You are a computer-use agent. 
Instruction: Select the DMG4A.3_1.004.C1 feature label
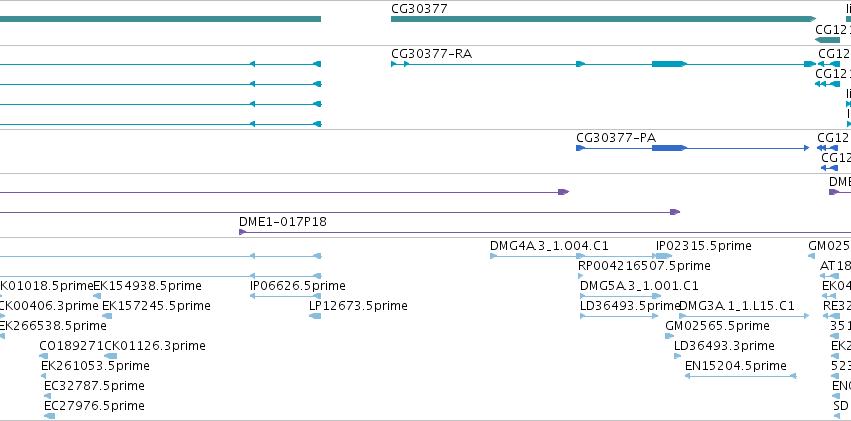[549, 246]
